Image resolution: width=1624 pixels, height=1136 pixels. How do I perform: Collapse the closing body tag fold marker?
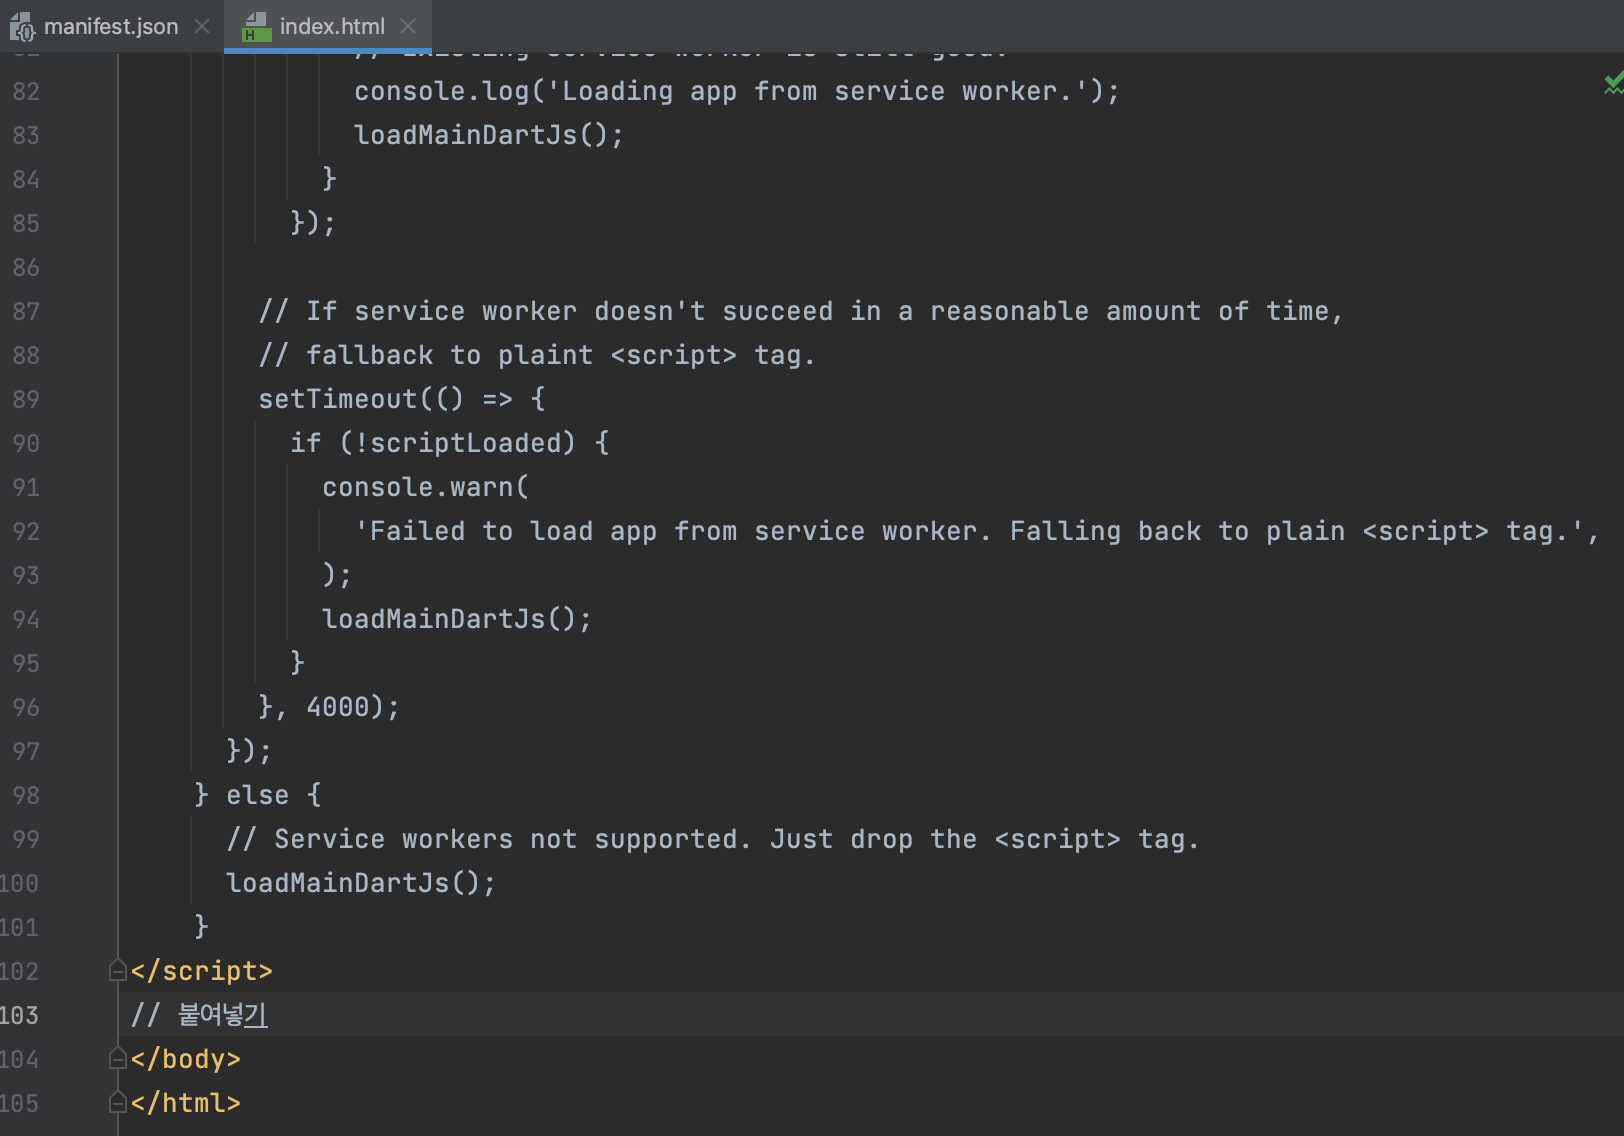(x=118, y=1059)
